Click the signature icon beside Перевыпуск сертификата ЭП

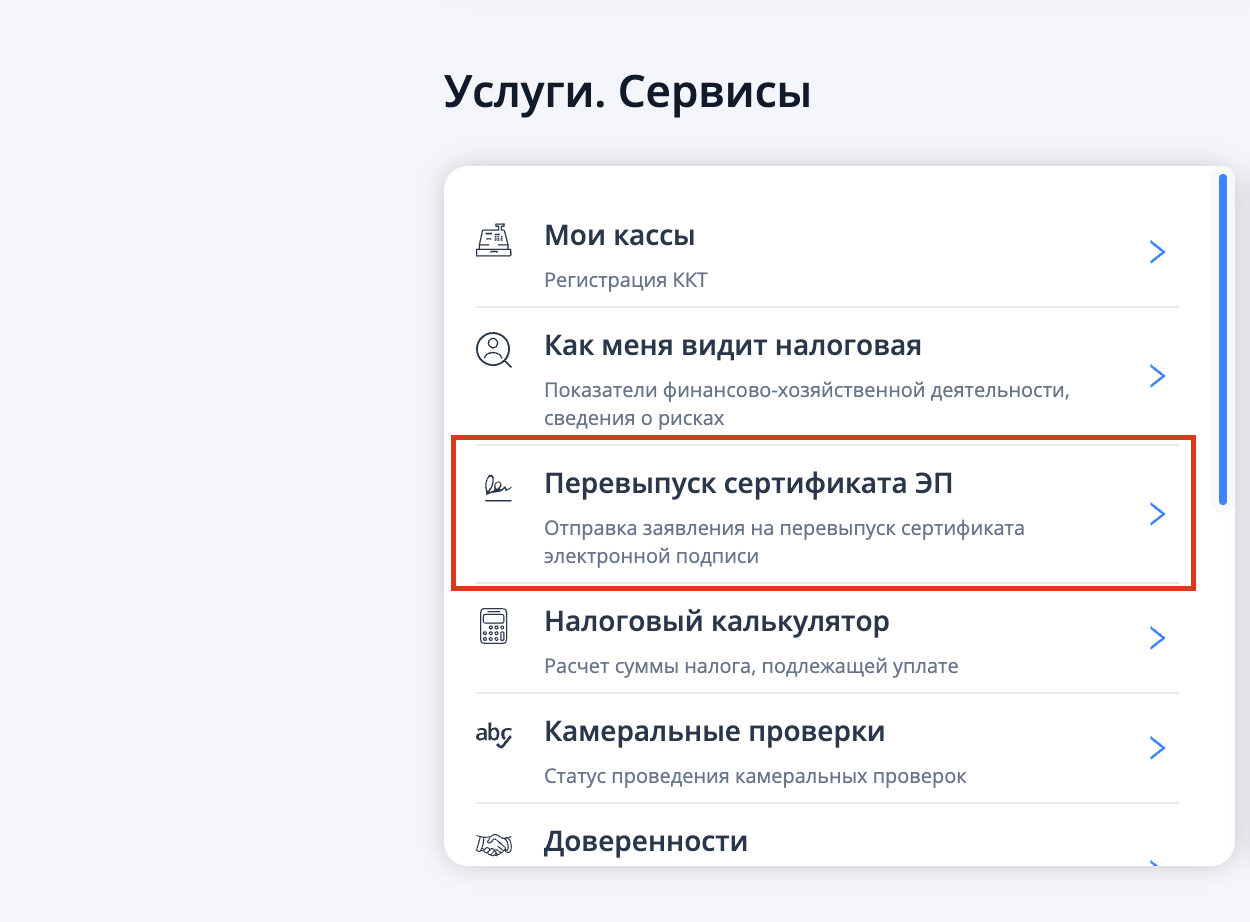[x=497, y=488]
